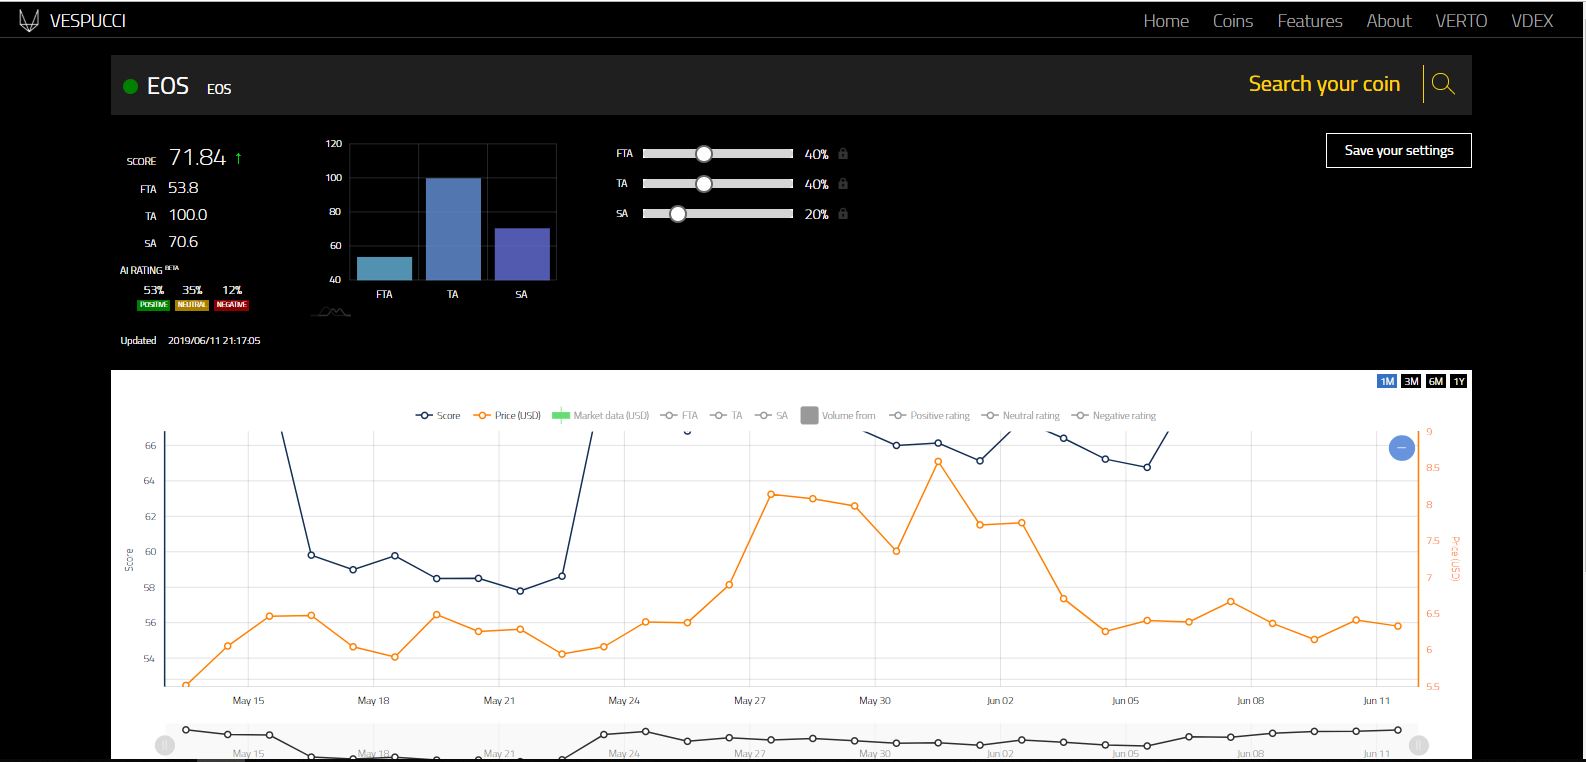Click the right range selector handle
The width and height of the screenshot is (1586, 762).
[x=1418, y=744]
